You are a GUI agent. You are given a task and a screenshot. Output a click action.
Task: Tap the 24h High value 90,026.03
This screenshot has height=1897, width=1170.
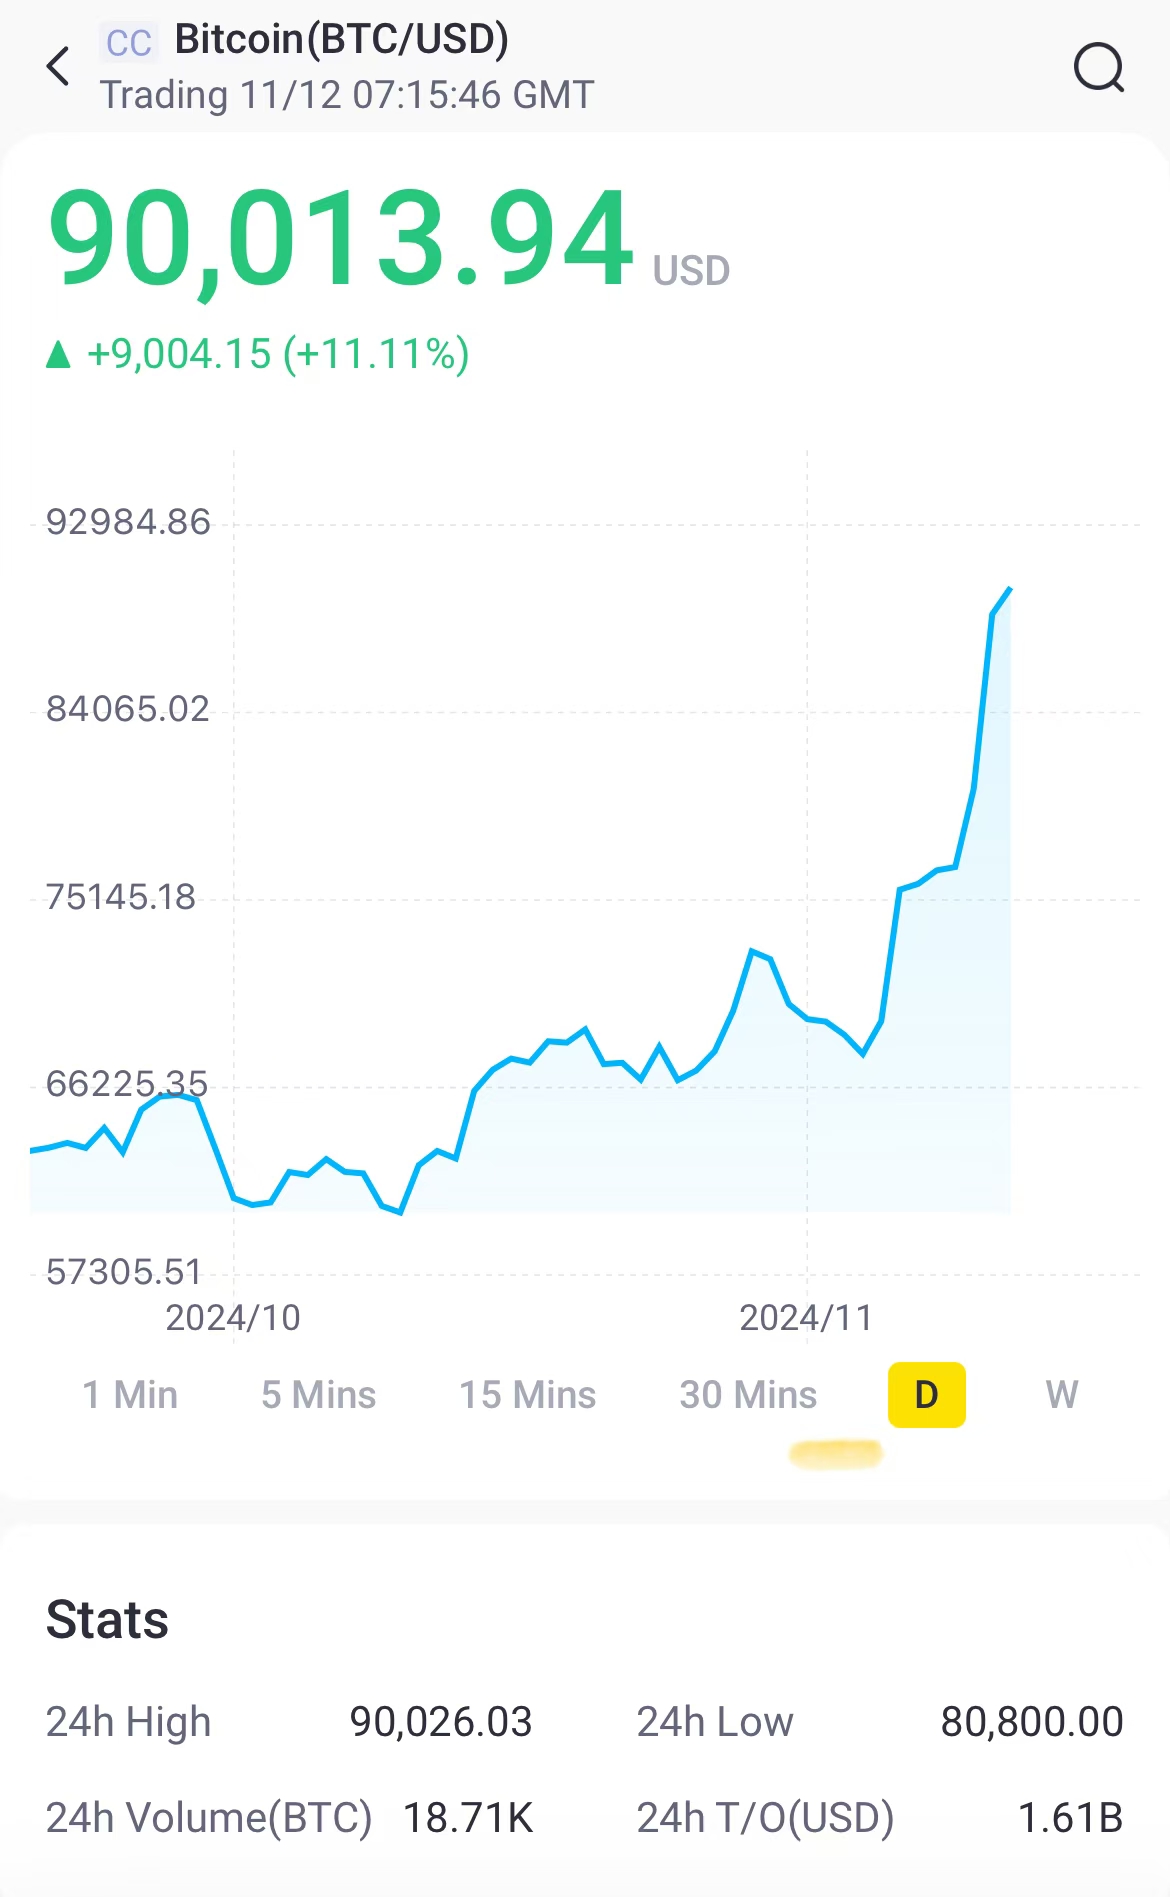click(x=441, y=1722)
